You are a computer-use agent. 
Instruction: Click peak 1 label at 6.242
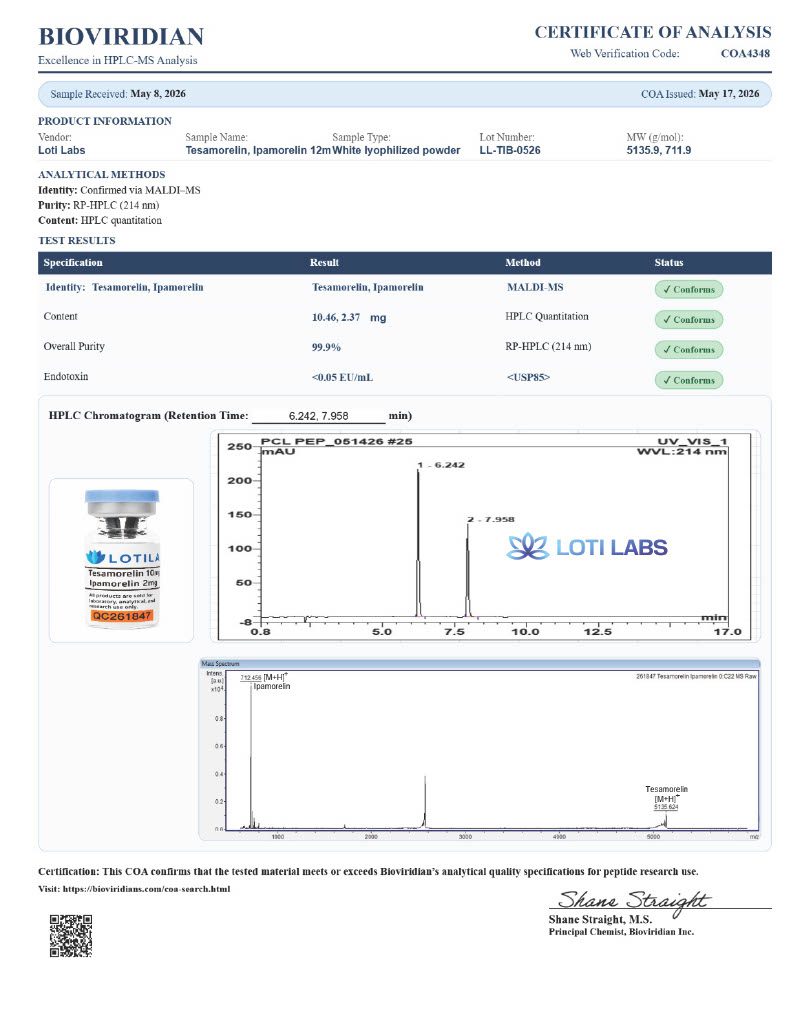(442, 465)
